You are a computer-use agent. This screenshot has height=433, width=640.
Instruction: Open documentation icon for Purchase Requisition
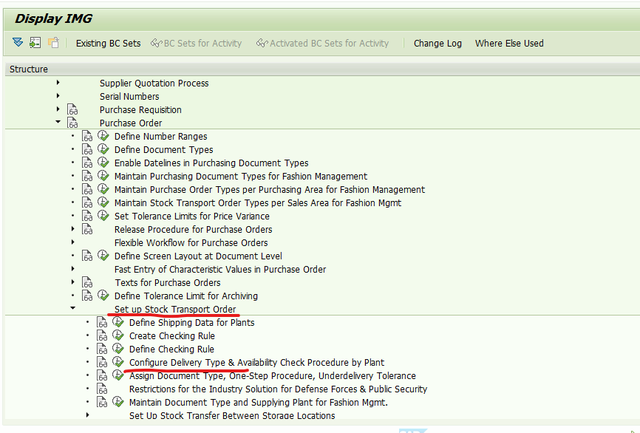tap(73, 109)
